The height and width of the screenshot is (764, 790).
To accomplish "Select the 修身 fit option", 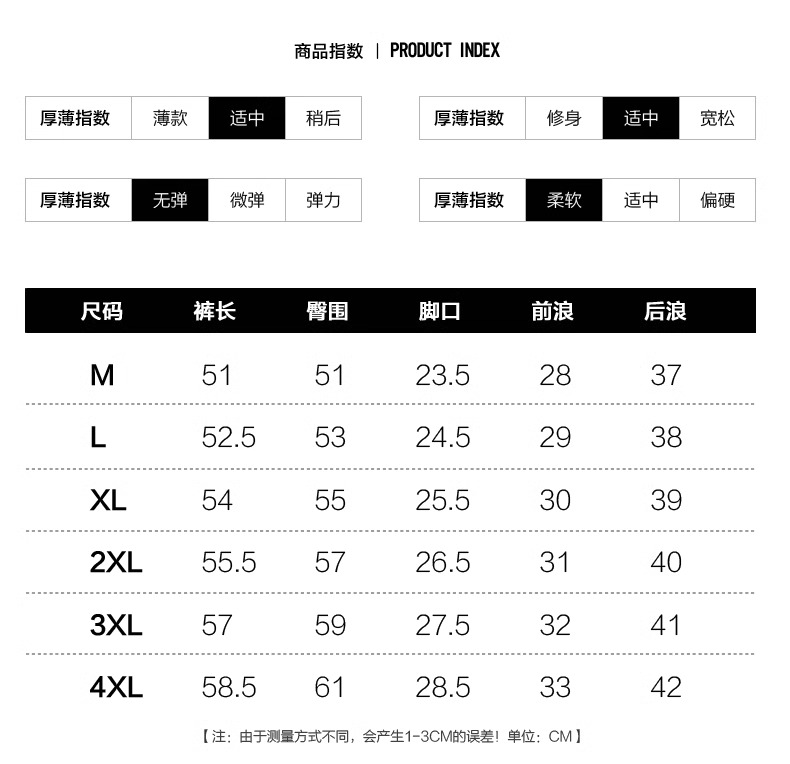I will tap(564, 118).
